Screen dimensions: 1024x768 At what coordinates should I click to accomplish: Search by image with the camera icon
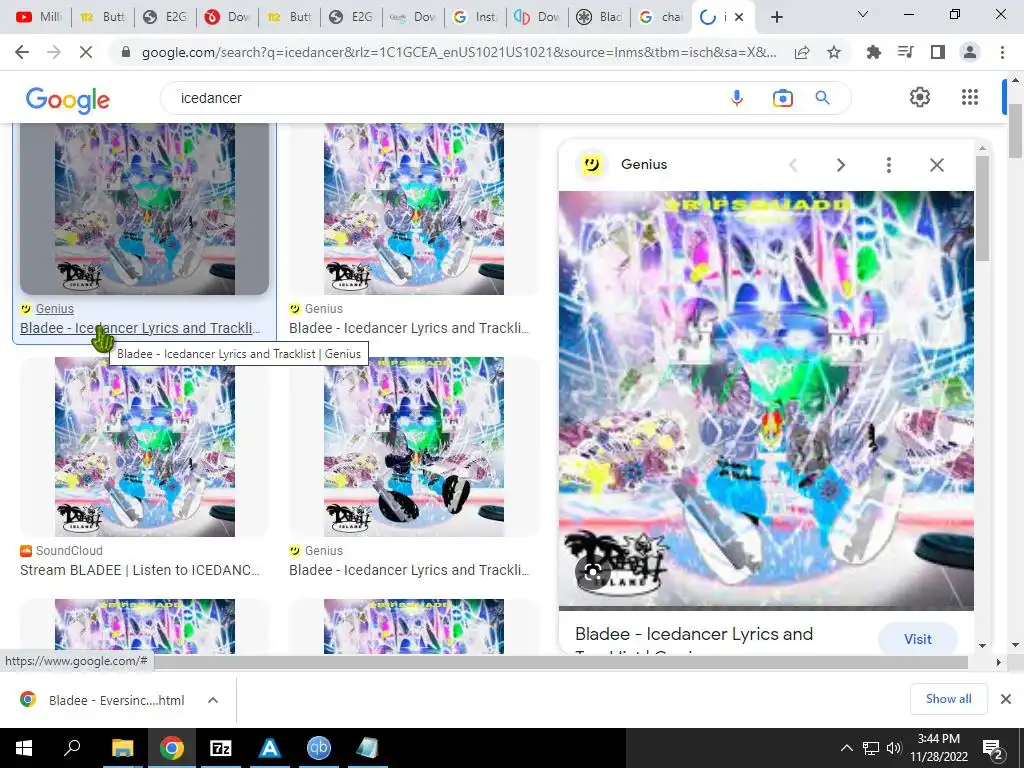[x=782, y=98]
